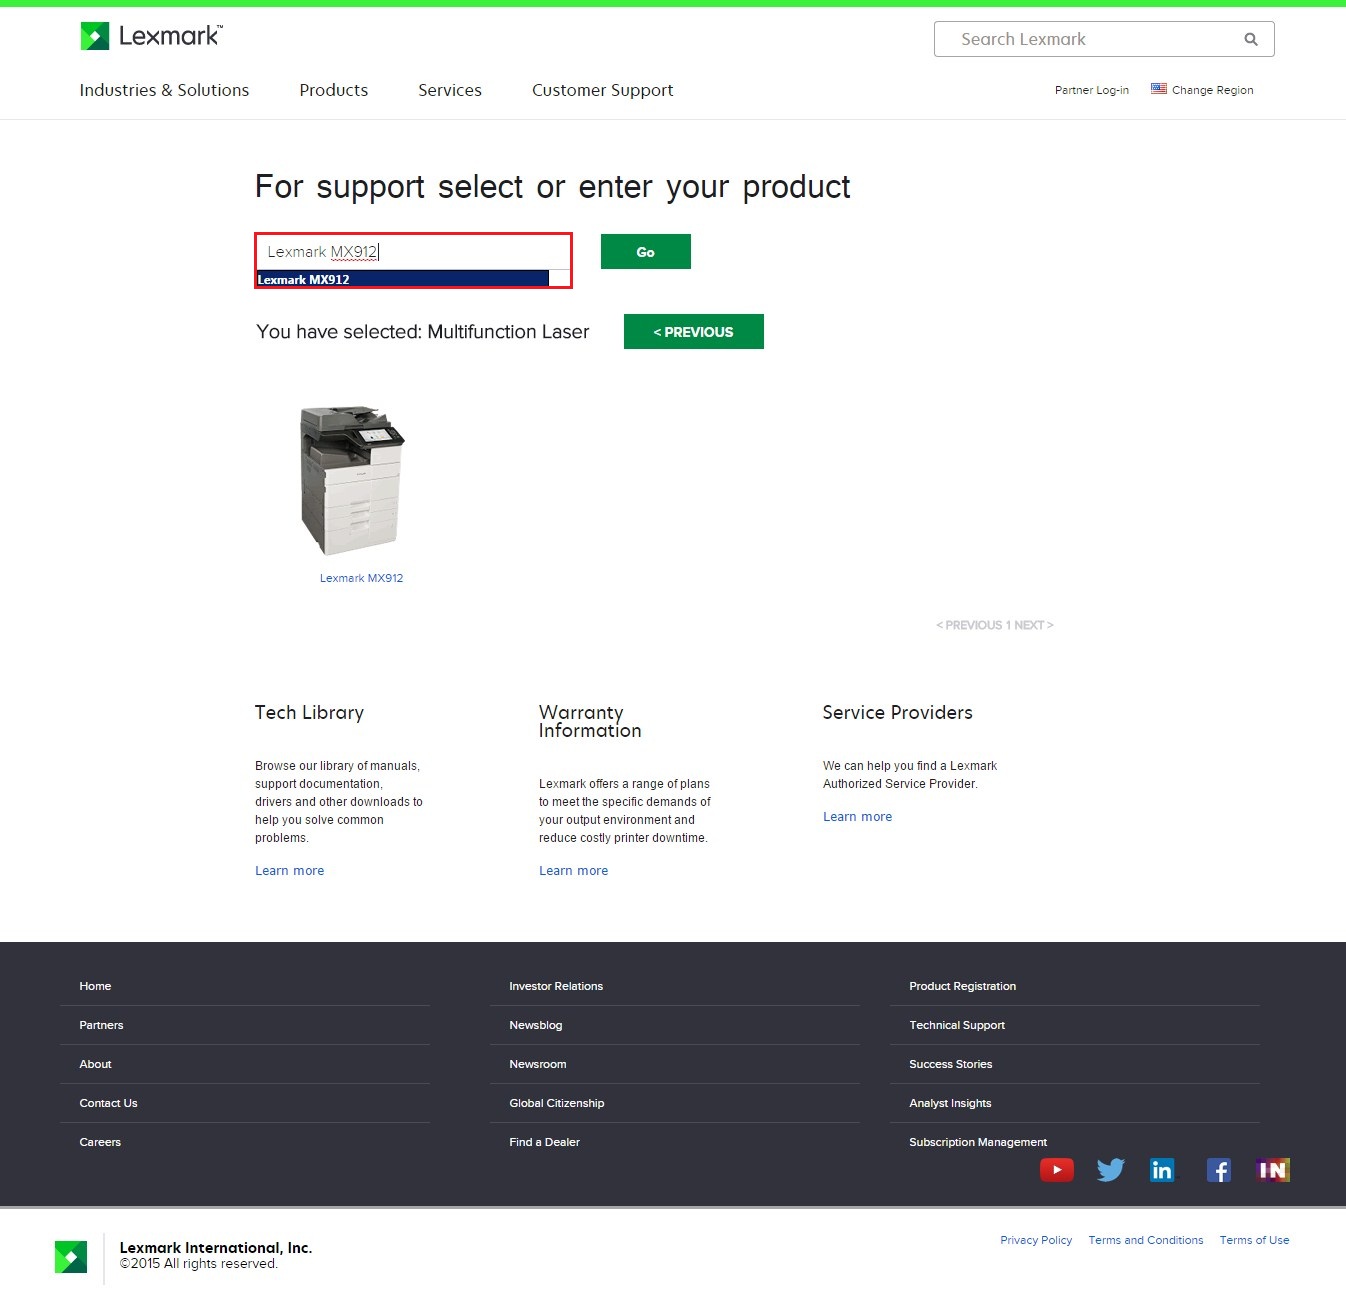Open the Find a Dealer footer link
The height and width of the screenshot is (1307, 1346).
(x=545, y=1142)
